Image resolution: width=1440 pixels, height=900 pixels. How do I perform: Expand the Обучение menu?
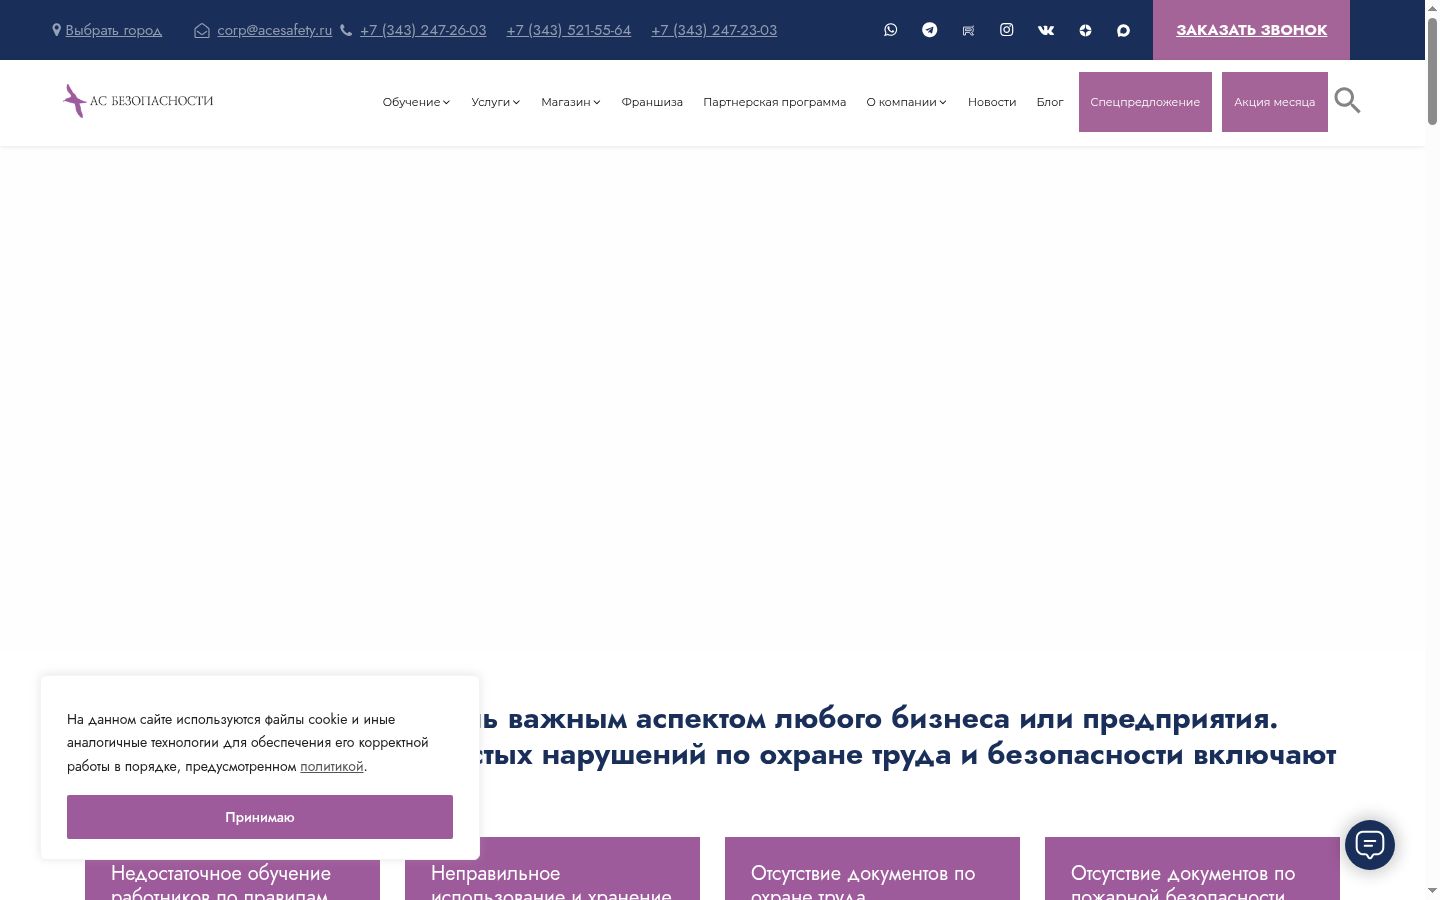pos(416,102)
